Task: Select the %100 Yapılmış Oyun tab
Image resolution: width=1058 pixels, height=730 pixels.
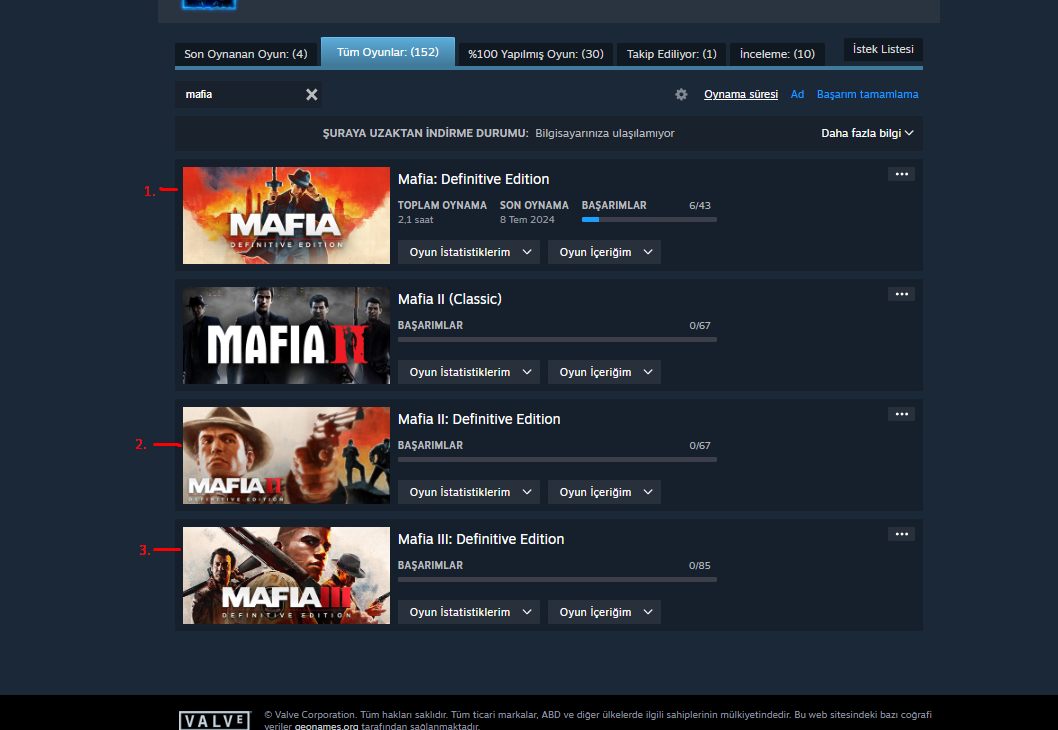Action: coord(534,54)
